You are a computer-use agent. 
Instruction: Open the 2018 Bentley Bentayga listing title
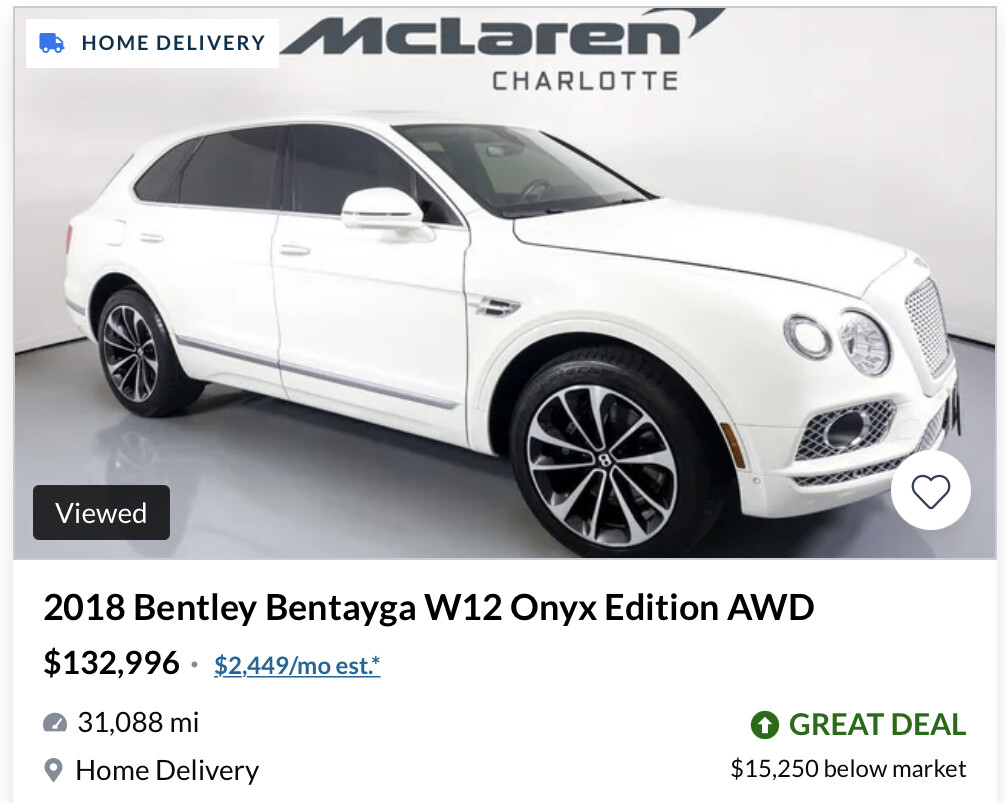click(x=429, y=607)
